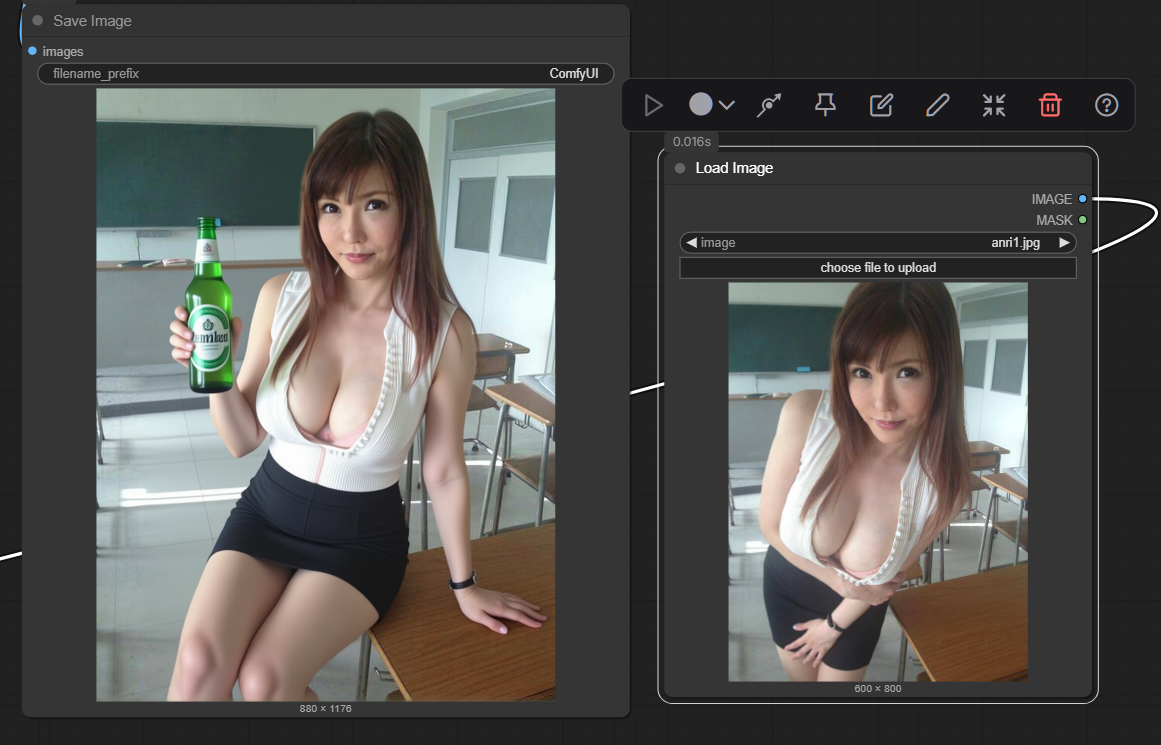Toggle collapse dot on the Load Image node
This screenshot has height=745, width=1161.
[680, 168]
